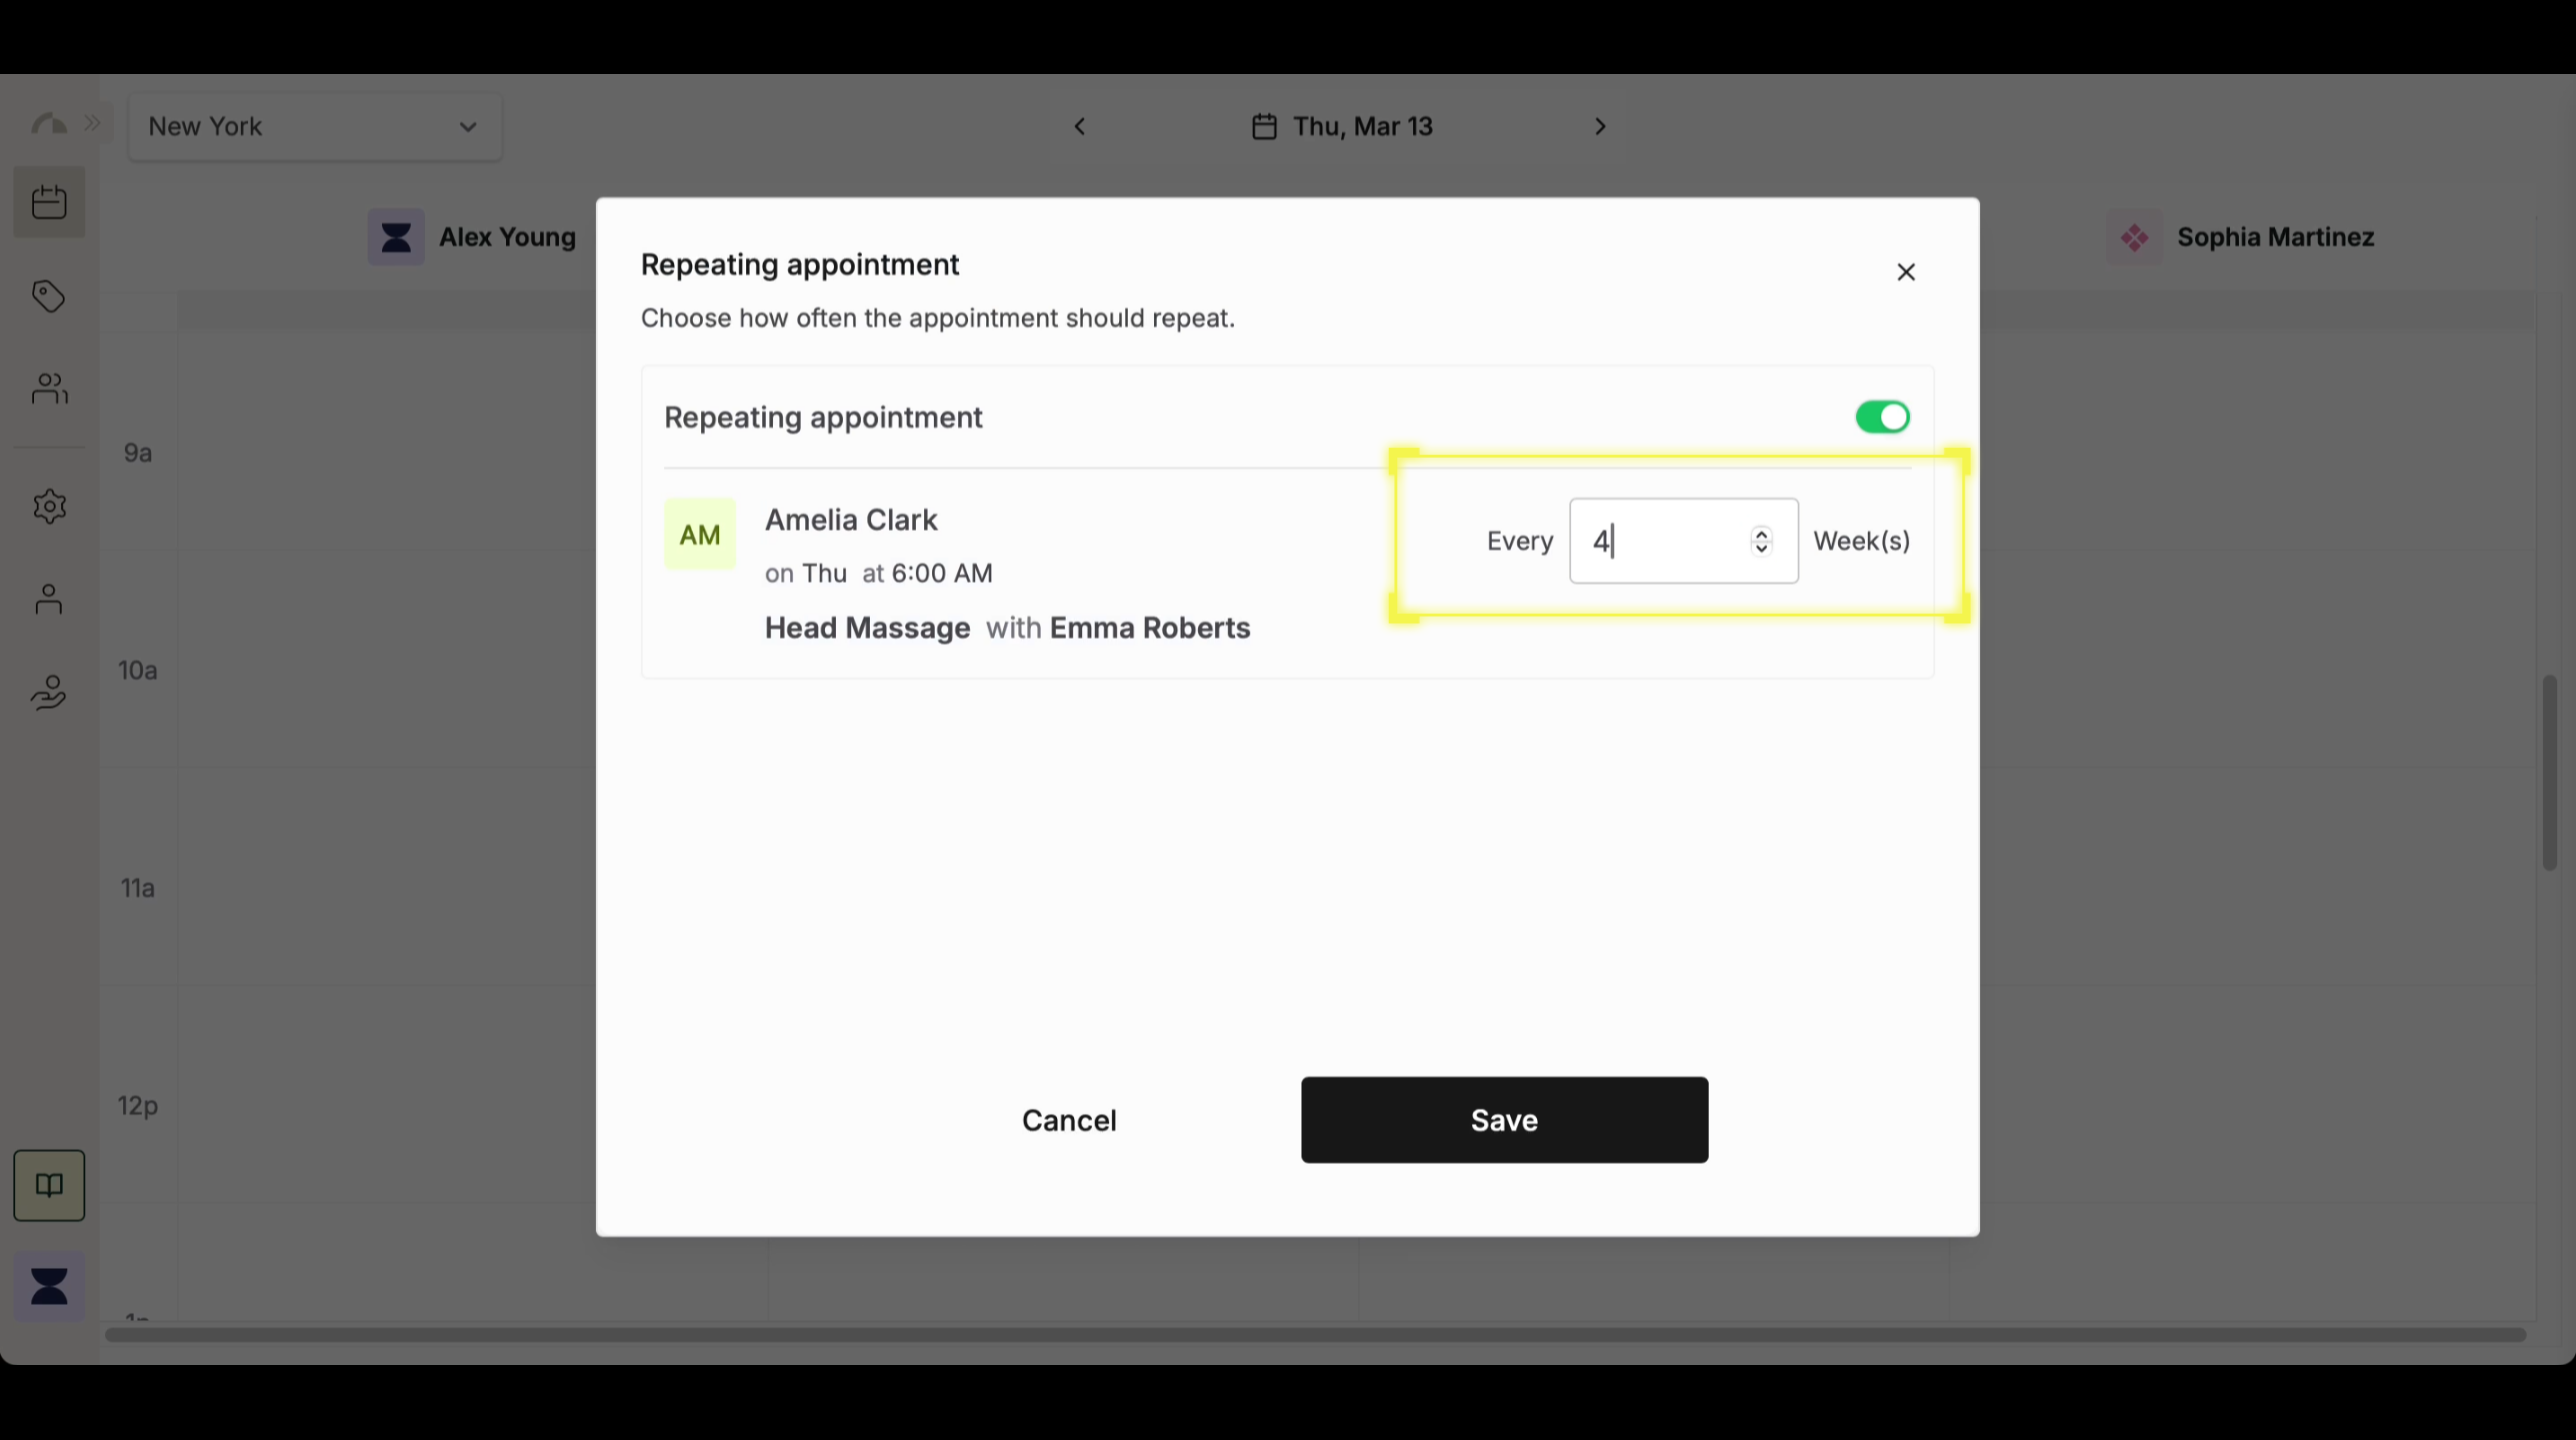Open the settings gear in sidebar

[48, 506]
